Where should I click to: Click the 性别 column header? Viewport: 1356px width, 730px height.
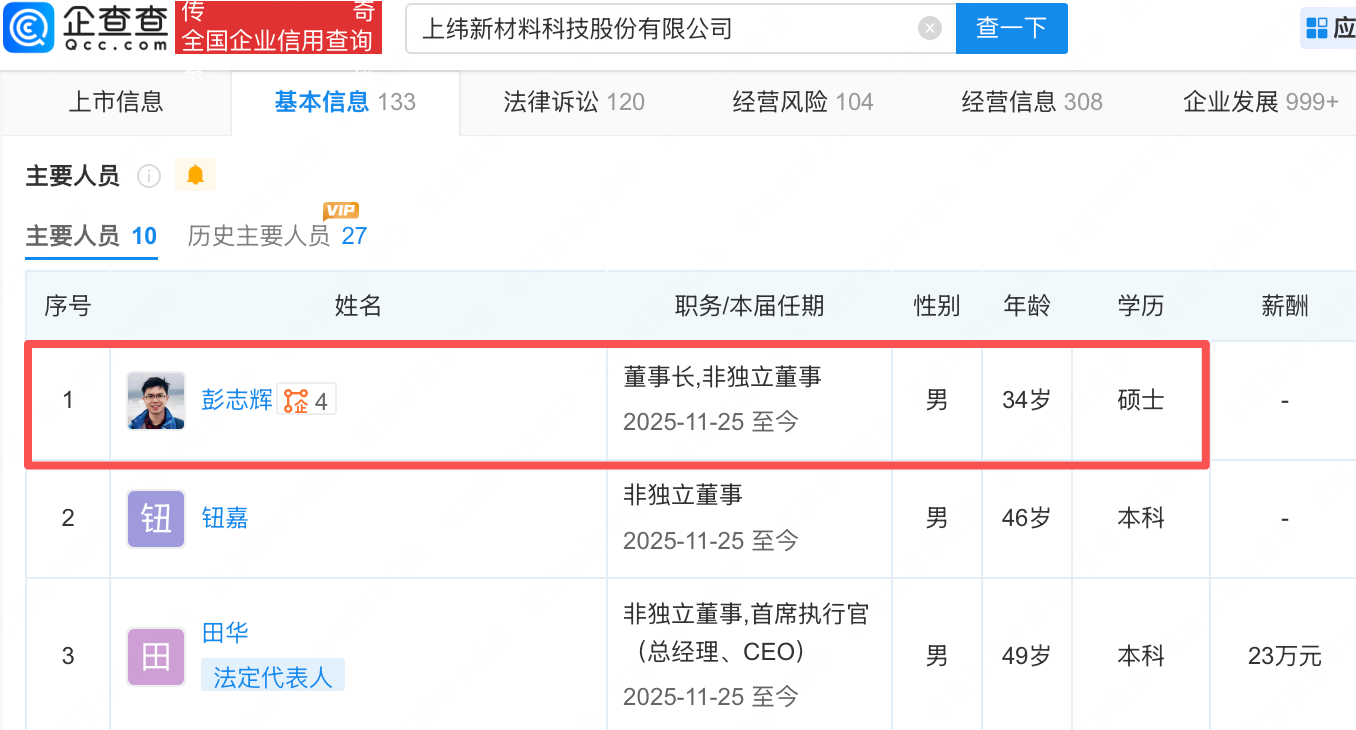click(937, 306)
